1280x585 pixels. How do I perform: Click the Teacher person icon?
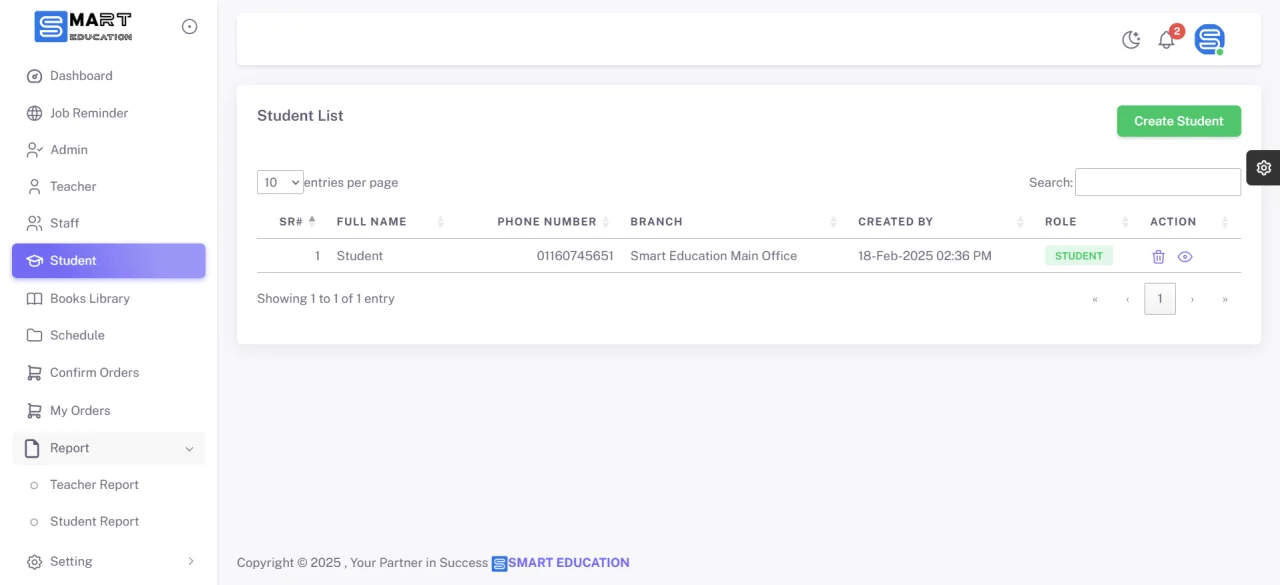(x=34, y=187)
